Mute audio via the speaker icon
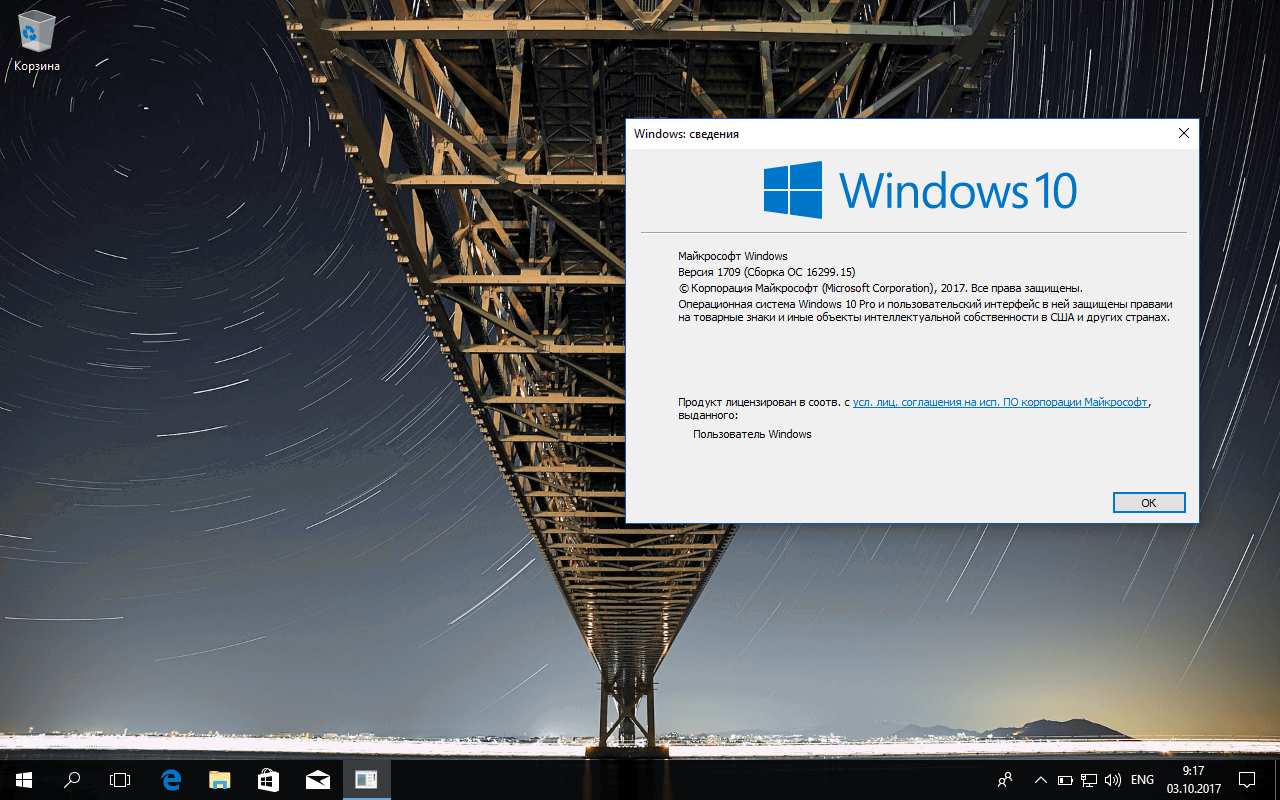The height and width of the screenshot is (800, 1280). 1113,780
